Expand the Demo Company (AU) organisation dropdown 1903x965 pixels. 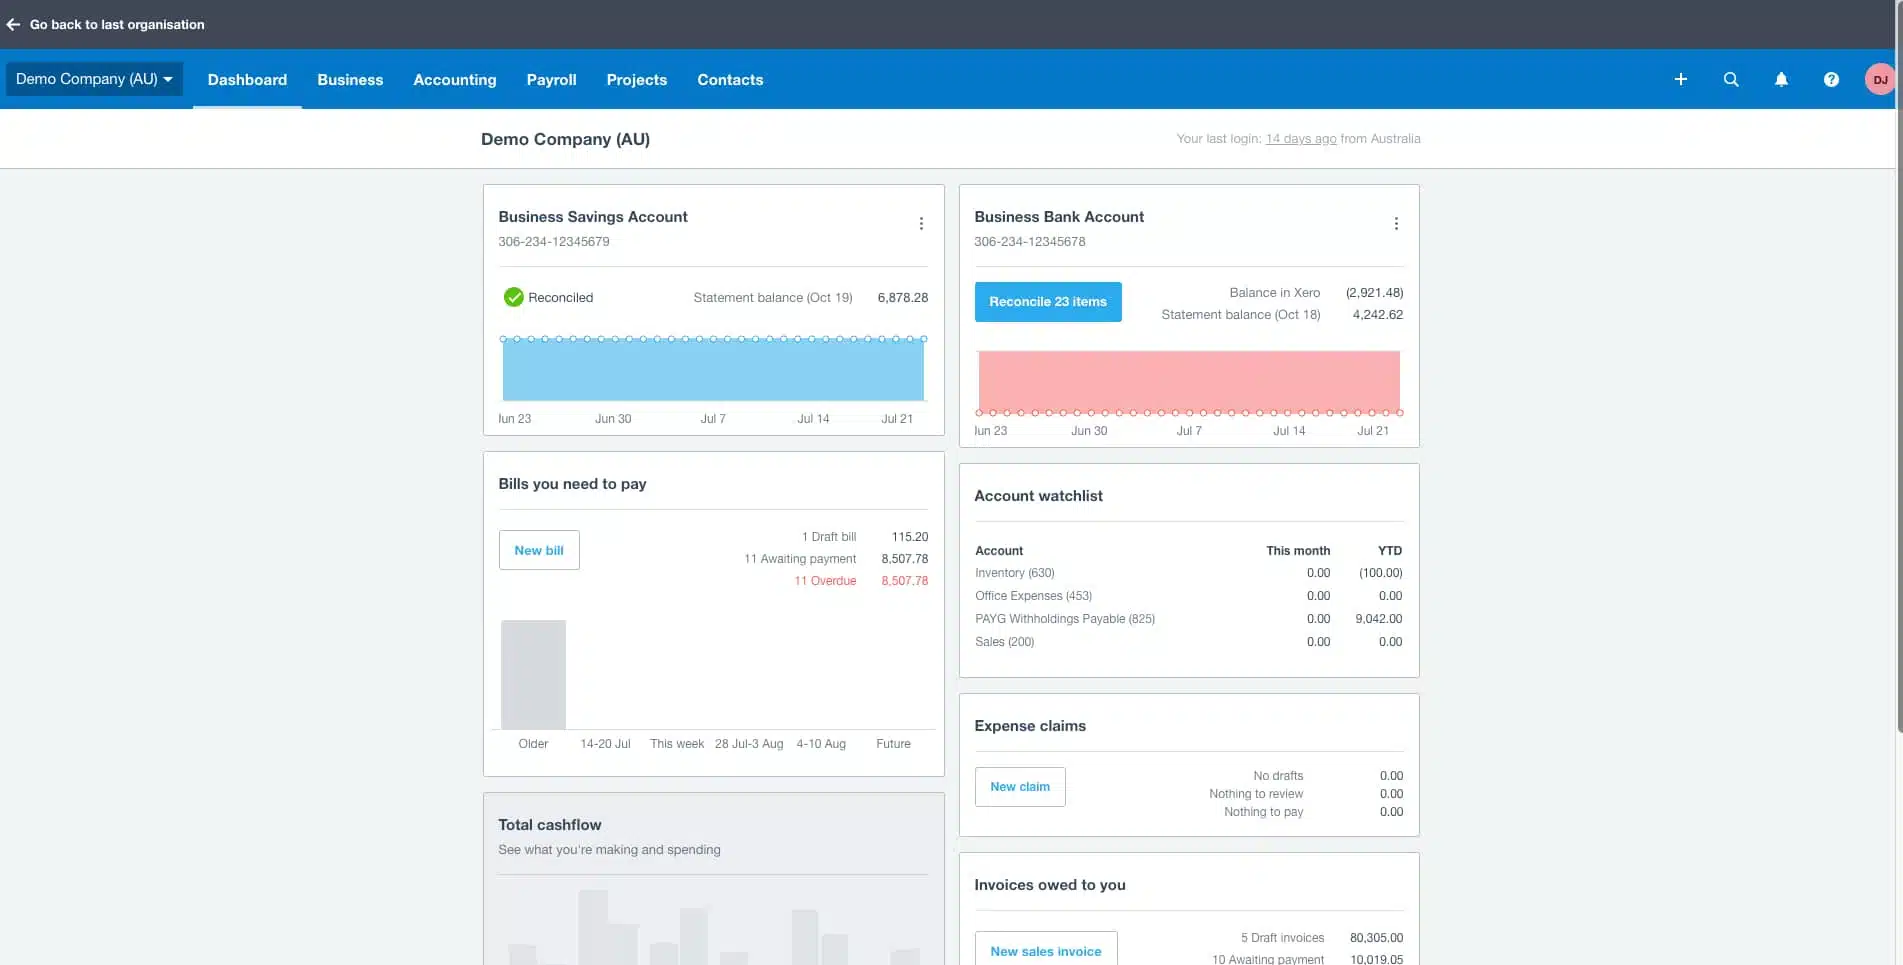point(94,79)
